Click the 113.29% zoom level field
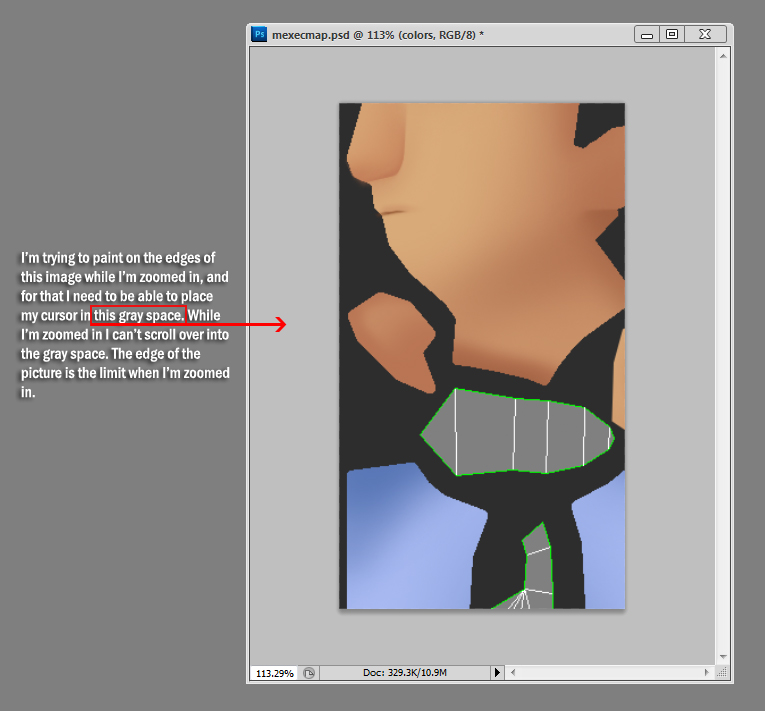This screenshot has width=765, height=711. pos(274,674)
